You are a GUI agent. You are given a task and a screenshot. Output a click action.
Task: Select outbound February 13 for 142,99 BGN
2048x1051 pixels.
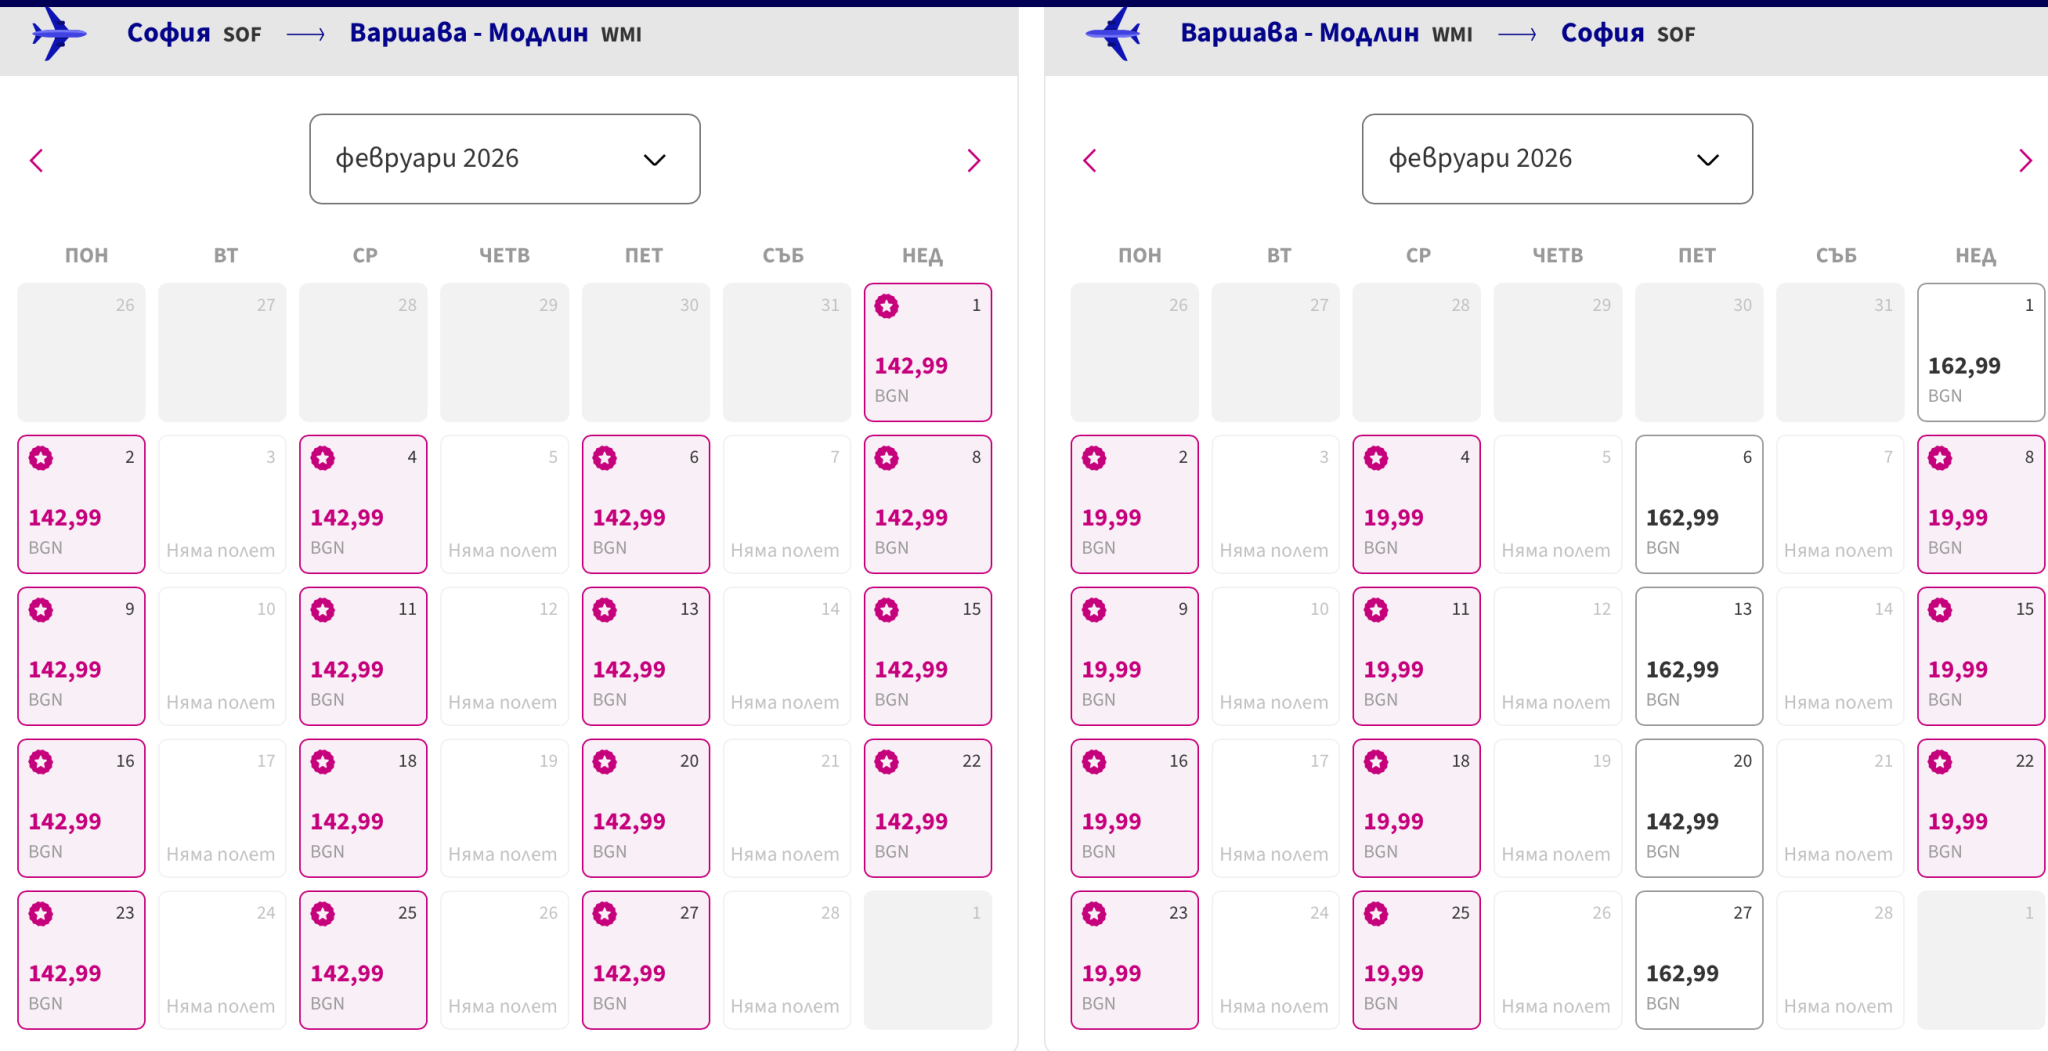(646, 656)
